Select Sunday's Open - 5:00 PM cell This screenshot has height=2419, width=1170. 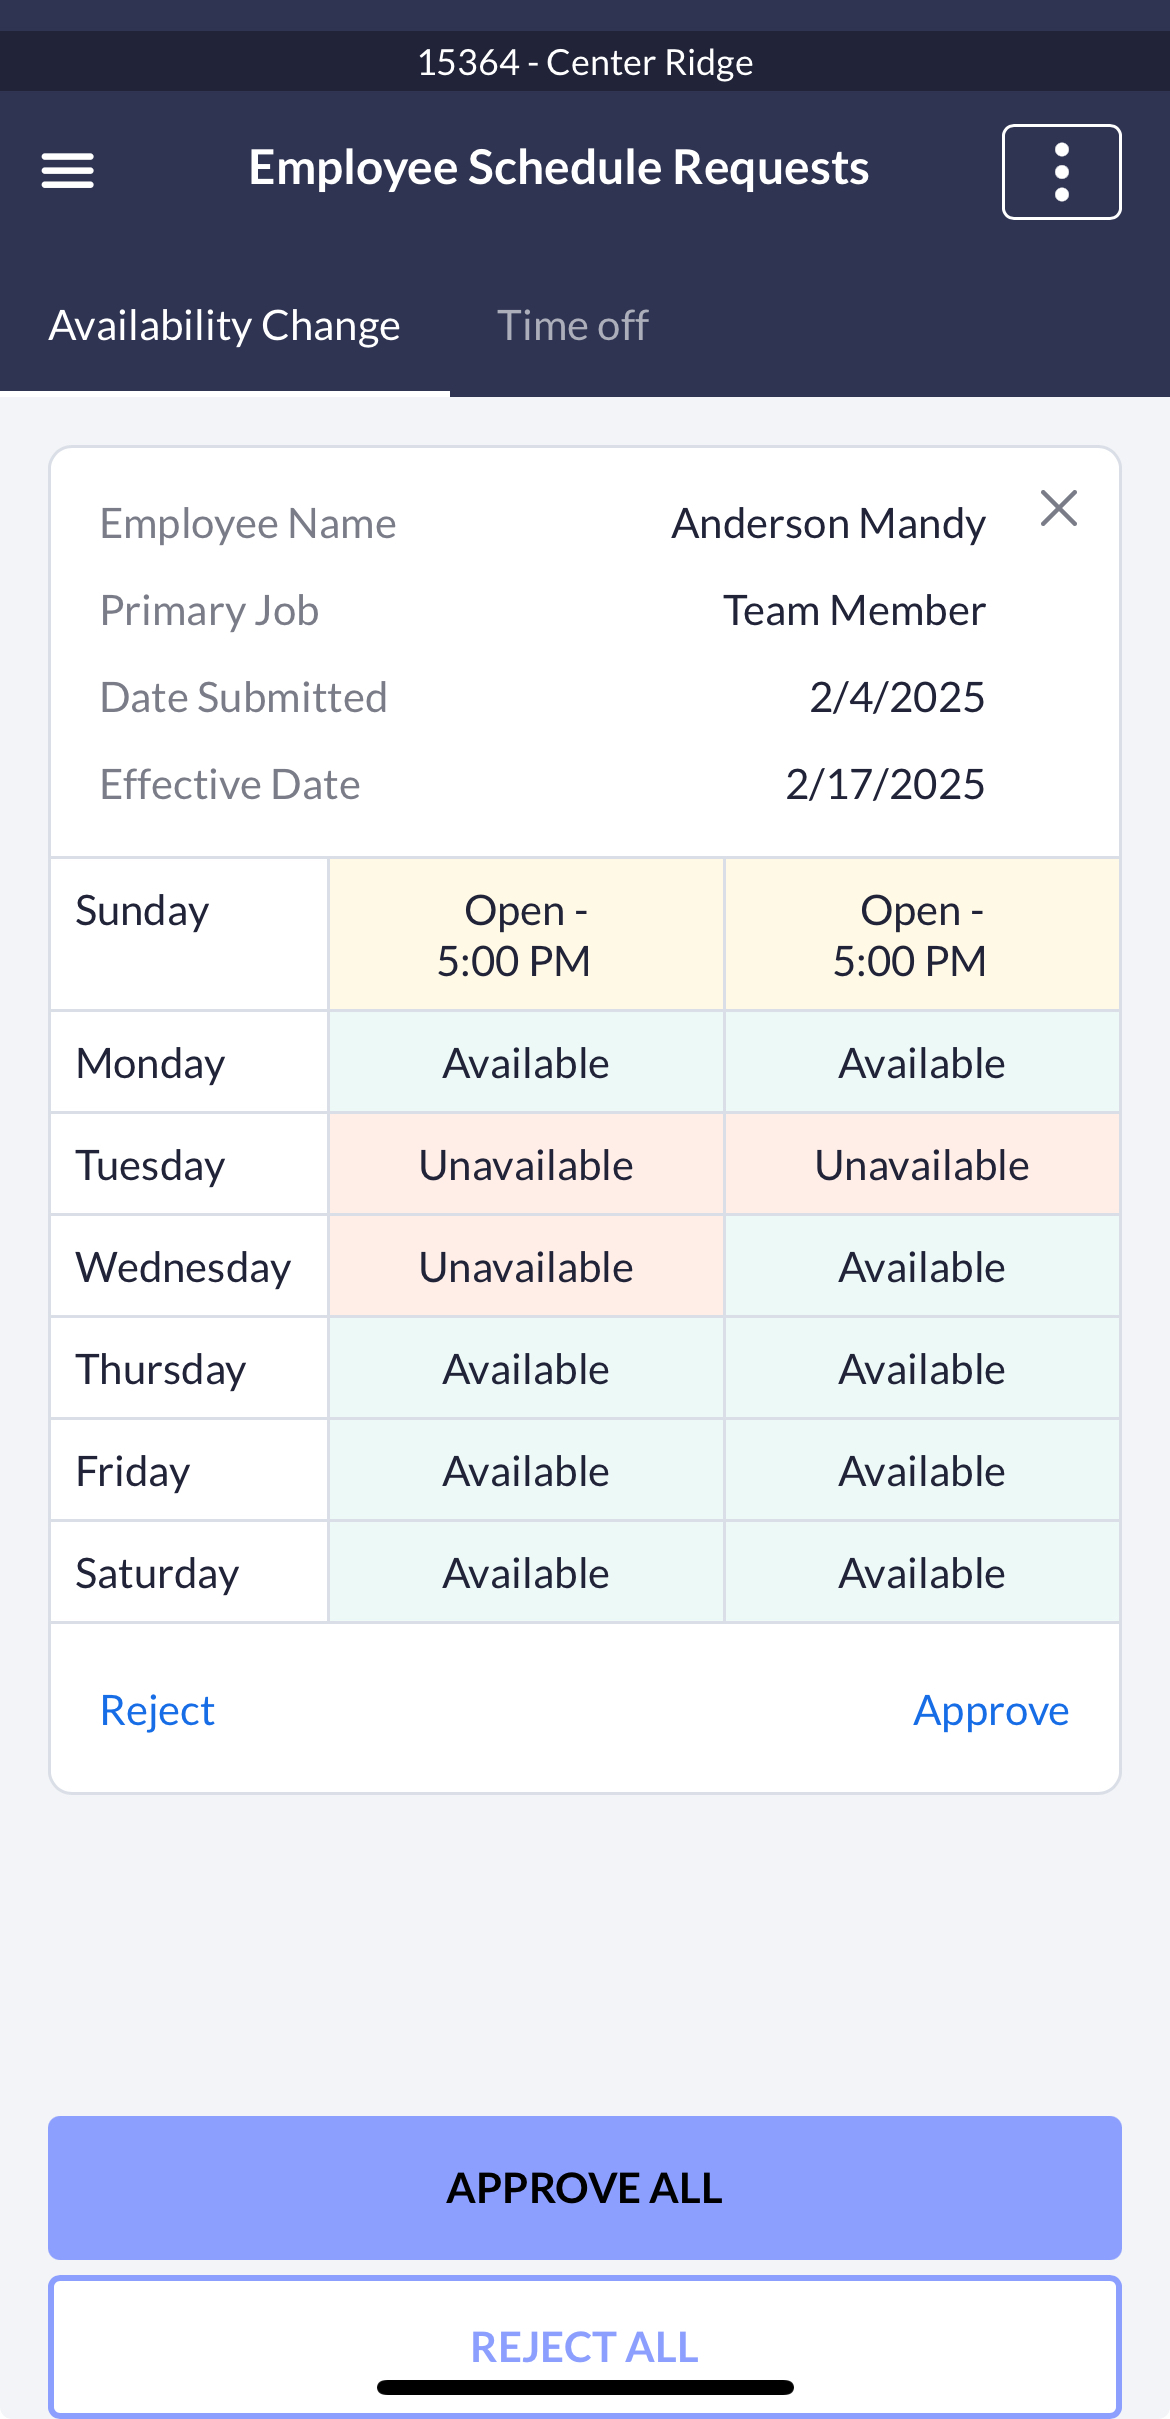point(525,932)
